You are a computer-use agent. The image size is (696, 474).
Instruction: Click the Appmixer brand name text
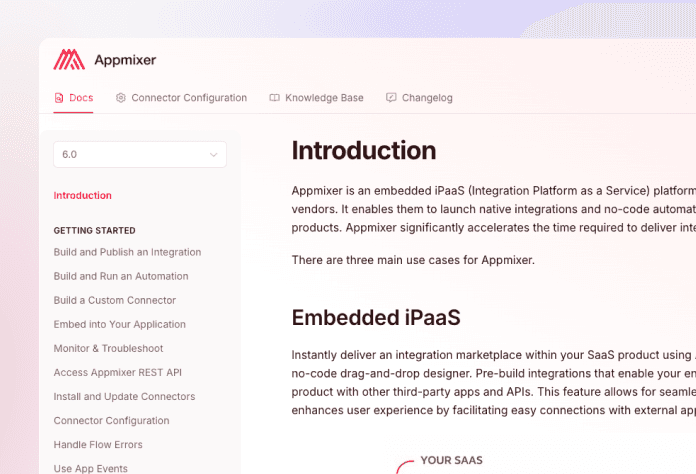pos(125,60)
